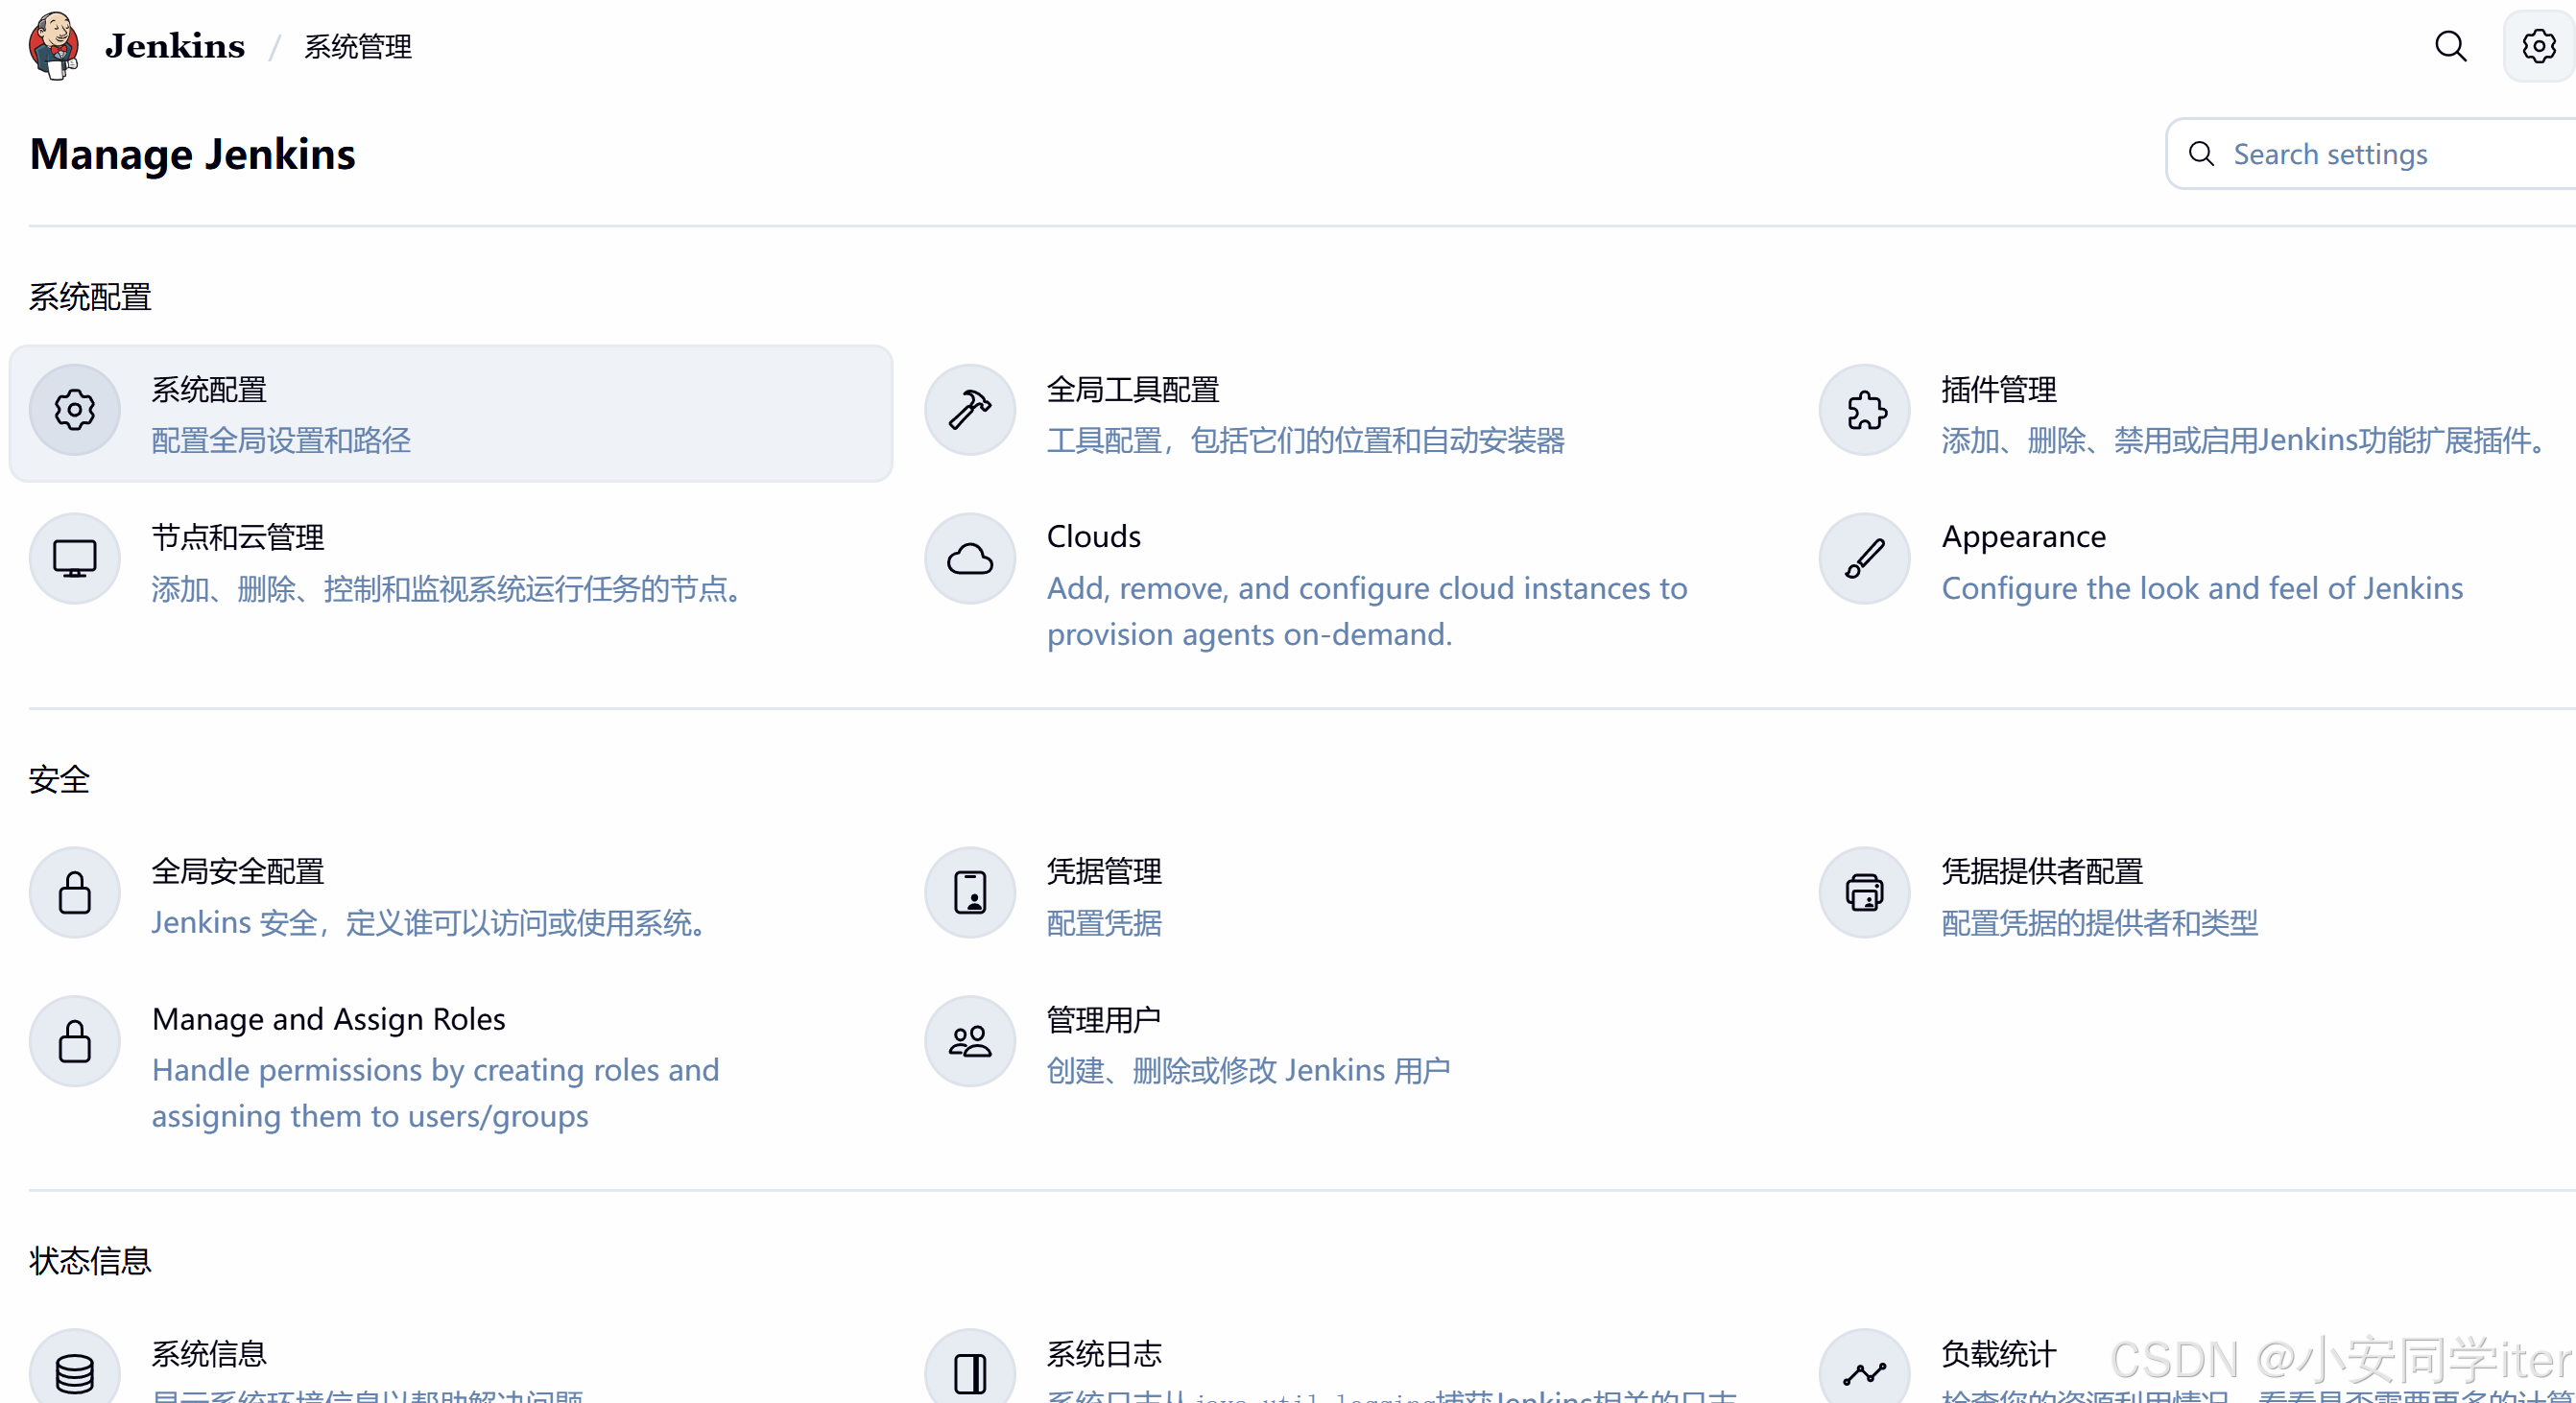Click the monitor icon for 节点和云管理

tap(75, 558)
